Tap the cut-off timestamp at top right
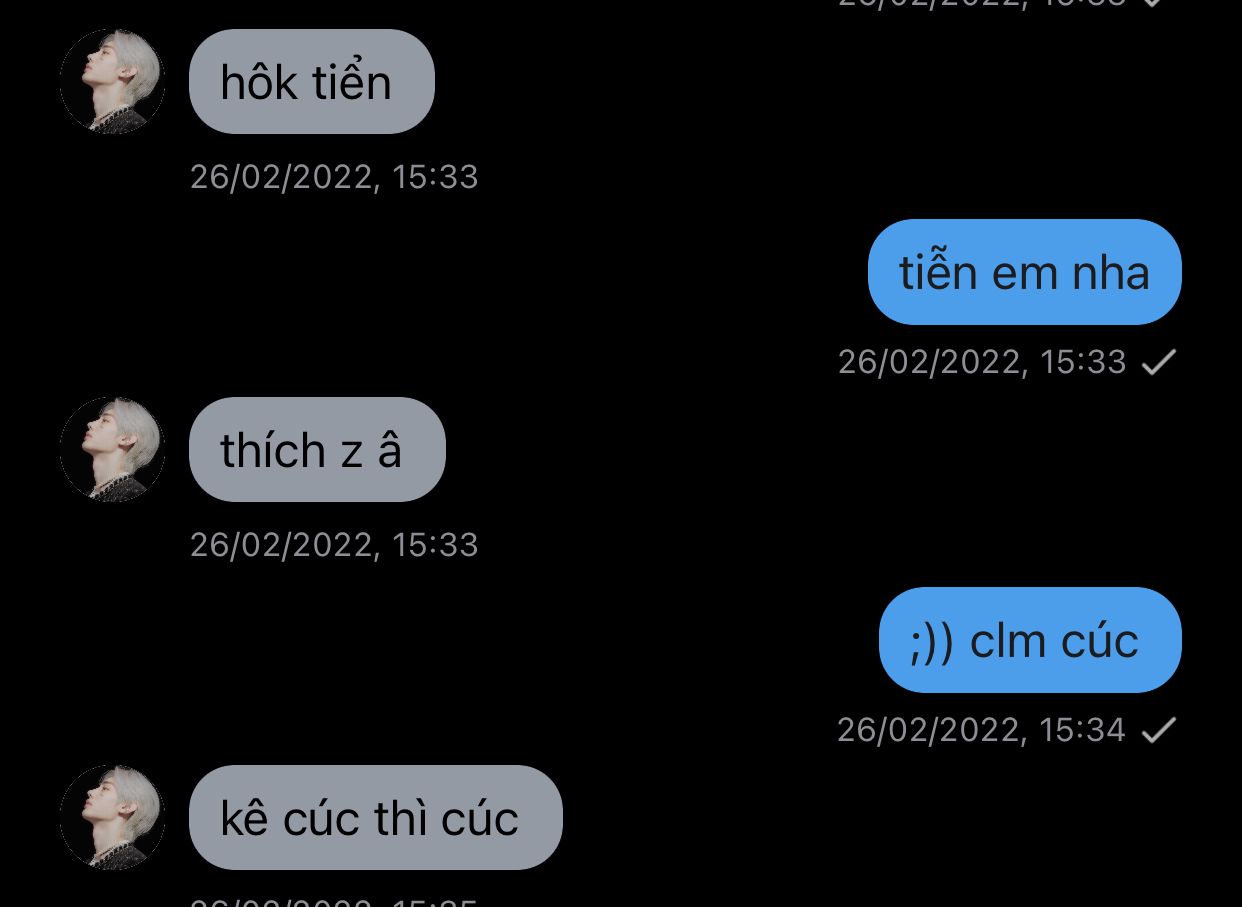This screenshot has height=907, width=1242. tap(982, 3)
